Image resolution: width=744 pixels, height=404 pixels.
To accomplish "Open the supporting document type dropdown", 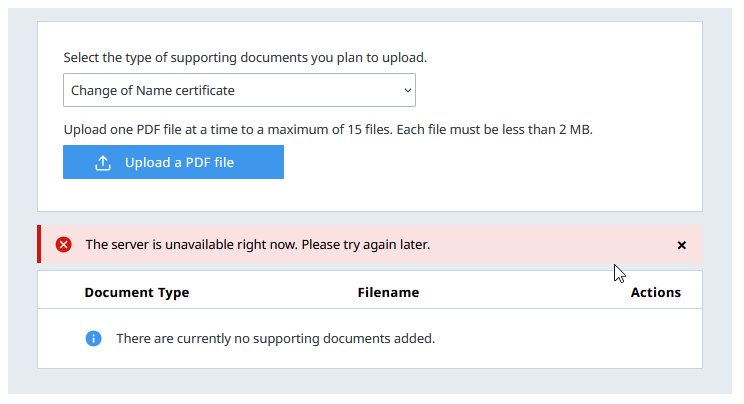I will pyautogui.click(x=239, y=90).
